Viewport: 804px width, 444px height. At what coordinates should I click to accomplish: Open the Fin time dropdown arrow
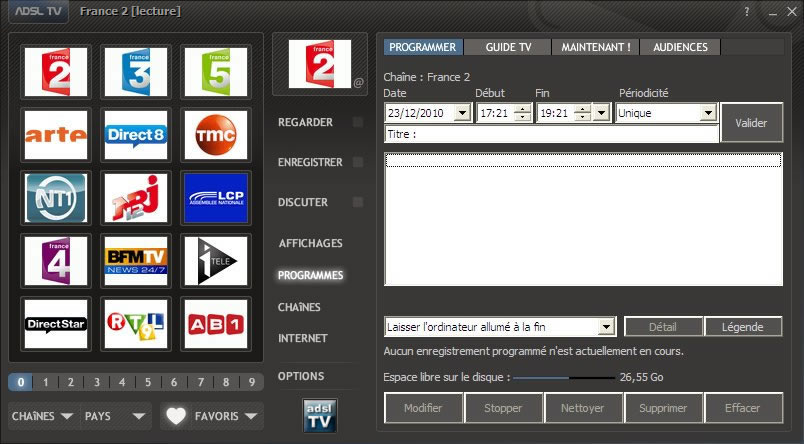pyautogui.click(x=601, y=113)
